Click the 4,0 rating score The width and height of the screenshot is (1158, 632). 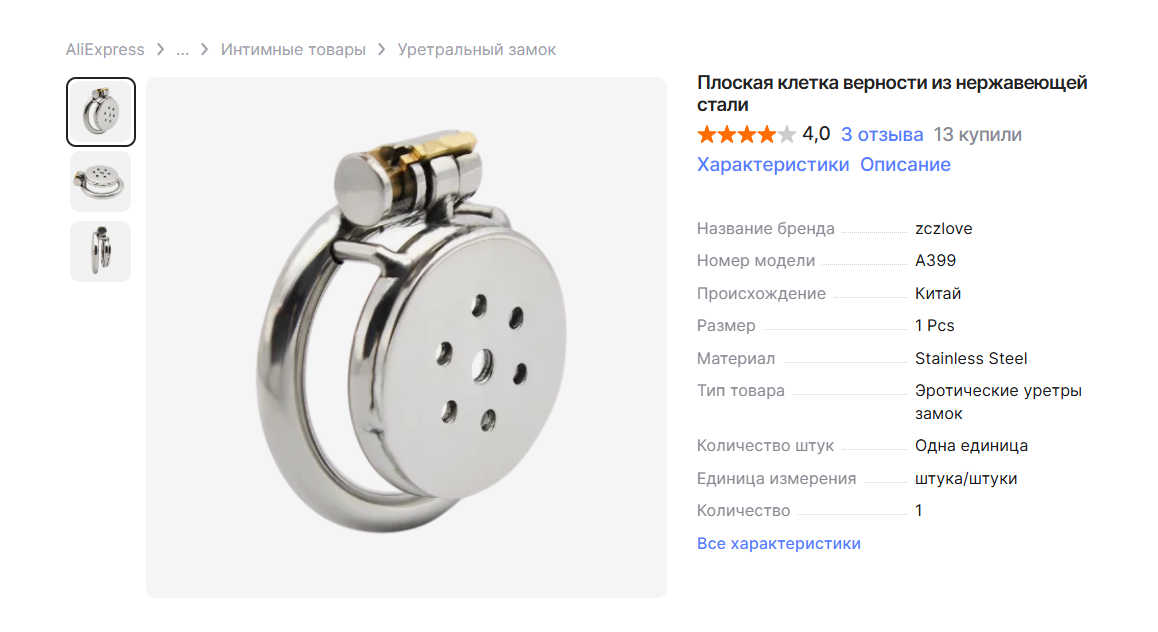[x=816, y=134]
